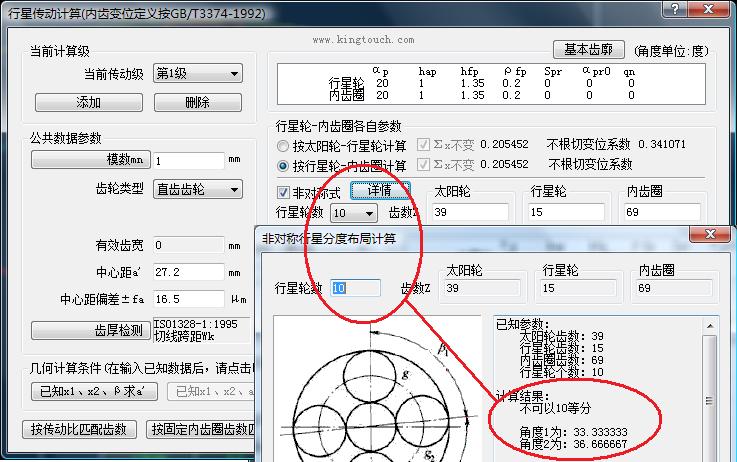
Task: Click the 中心距偏差±fa field with 16.5
Action: [189, 299]
